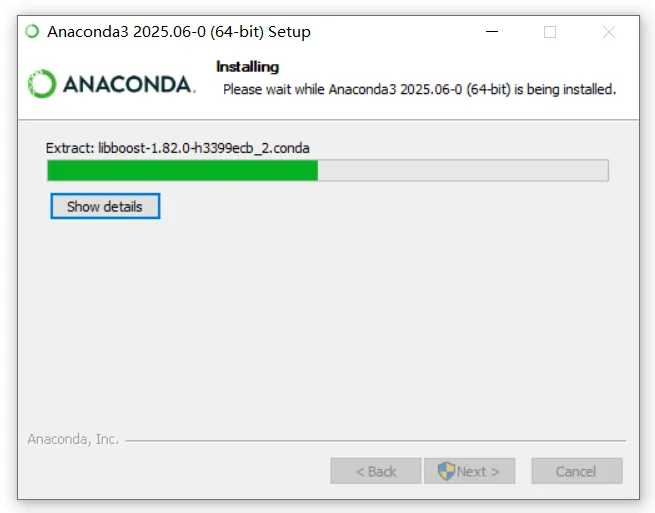Click the Anaconda, Inc. branding text
Screen dimensions: 655x513
73,439
